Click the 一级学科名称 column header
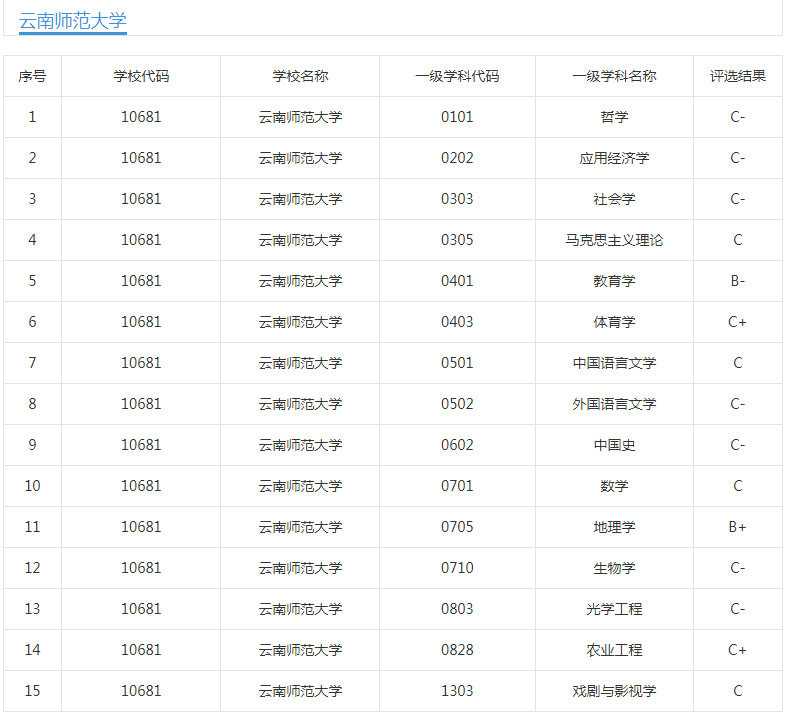Viewport: 794px width, 716px height. click(x=614, y=76)
